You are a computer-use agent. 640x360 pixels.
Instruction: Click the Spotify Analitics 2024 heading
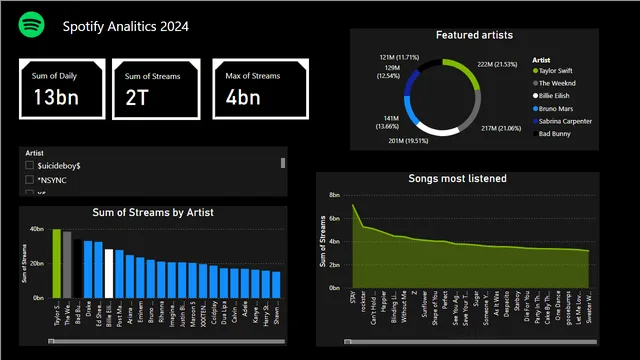click(x=126, y=27)
